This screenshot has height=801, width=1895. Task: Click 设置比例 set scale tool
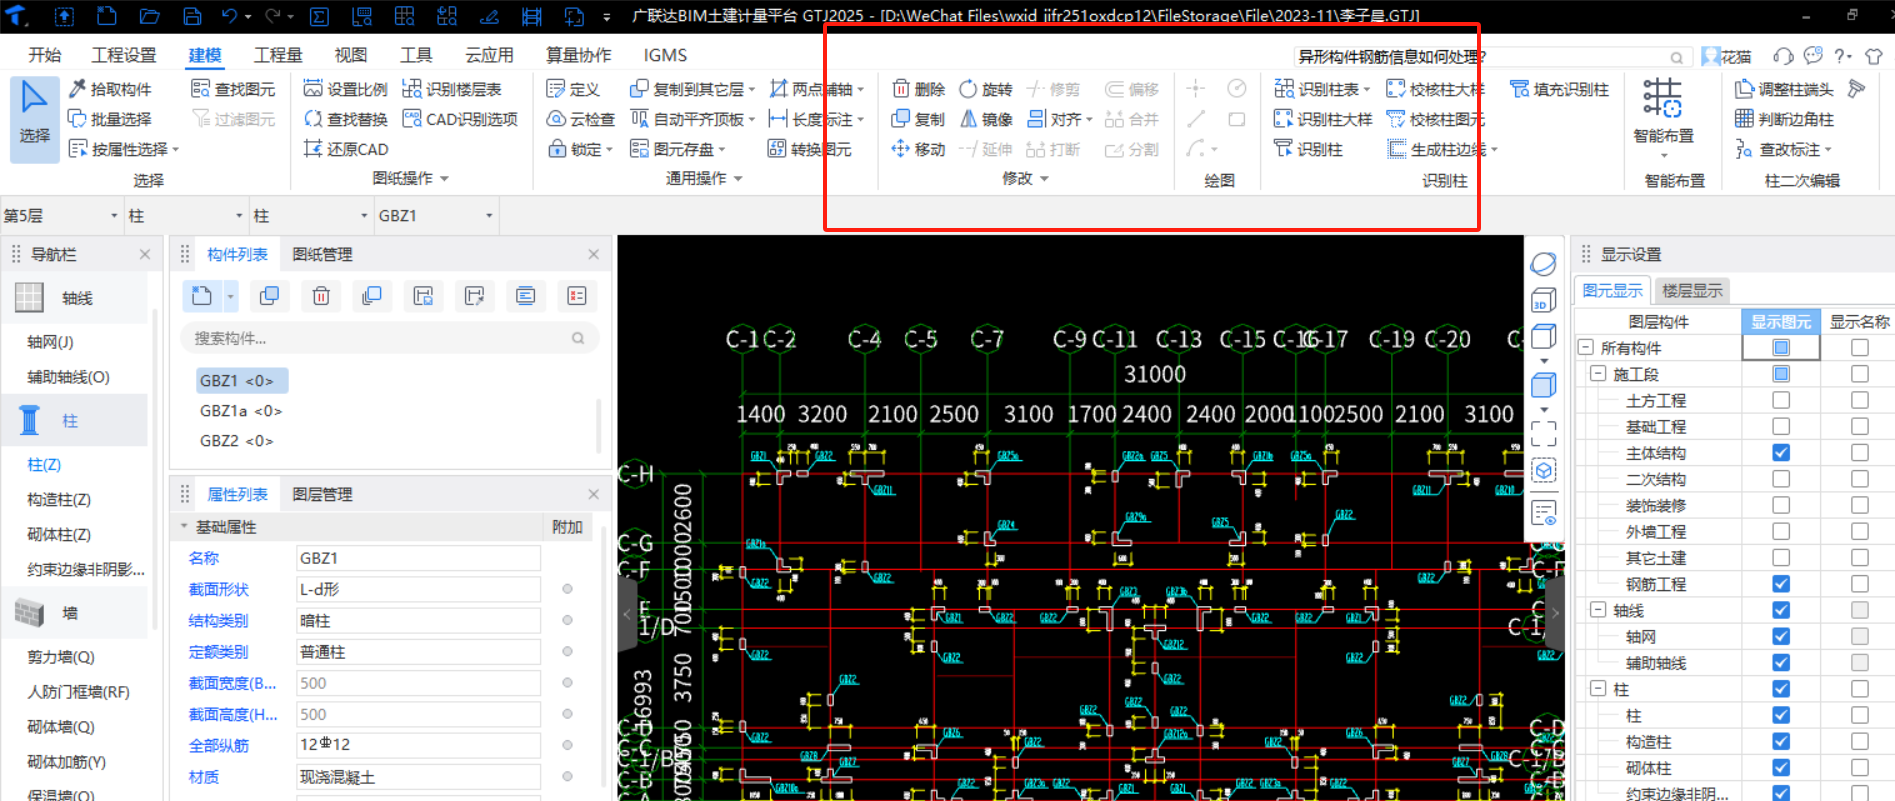345,89
